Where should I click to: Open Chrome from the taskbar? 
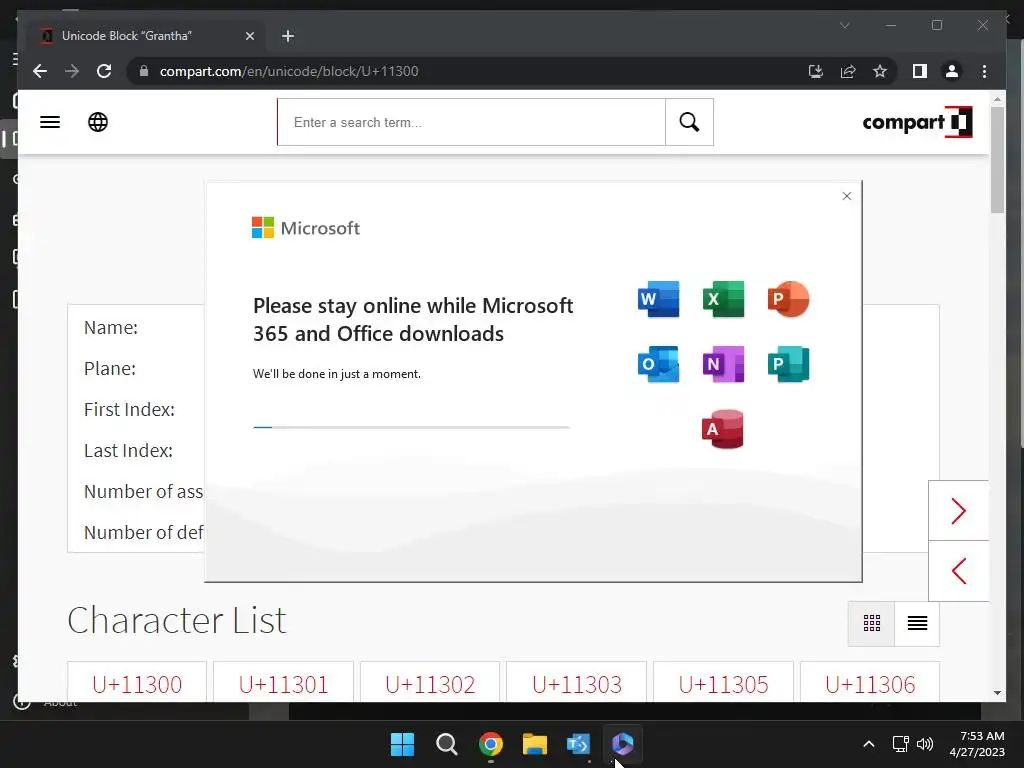491,744
